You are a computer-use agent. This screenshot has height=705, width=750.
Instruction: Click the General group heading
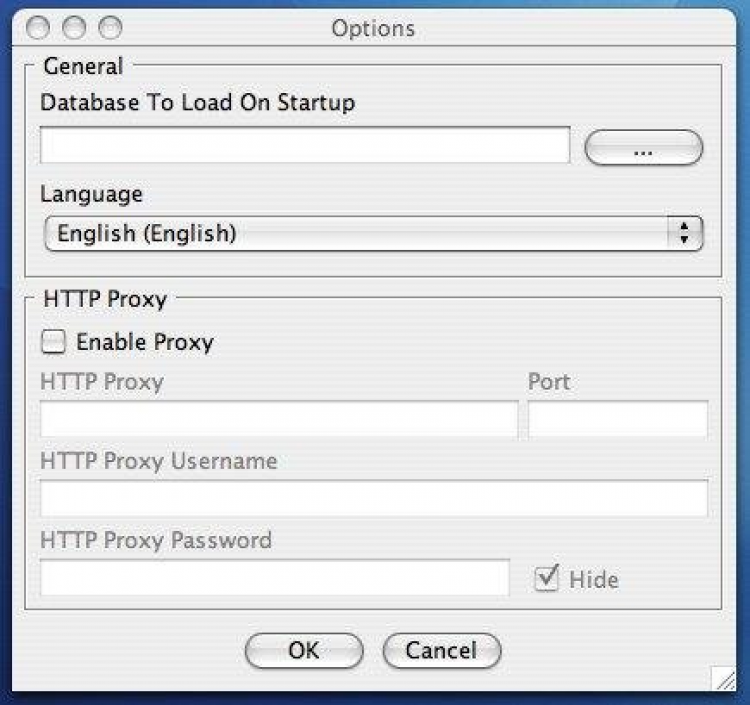[83, 67]
